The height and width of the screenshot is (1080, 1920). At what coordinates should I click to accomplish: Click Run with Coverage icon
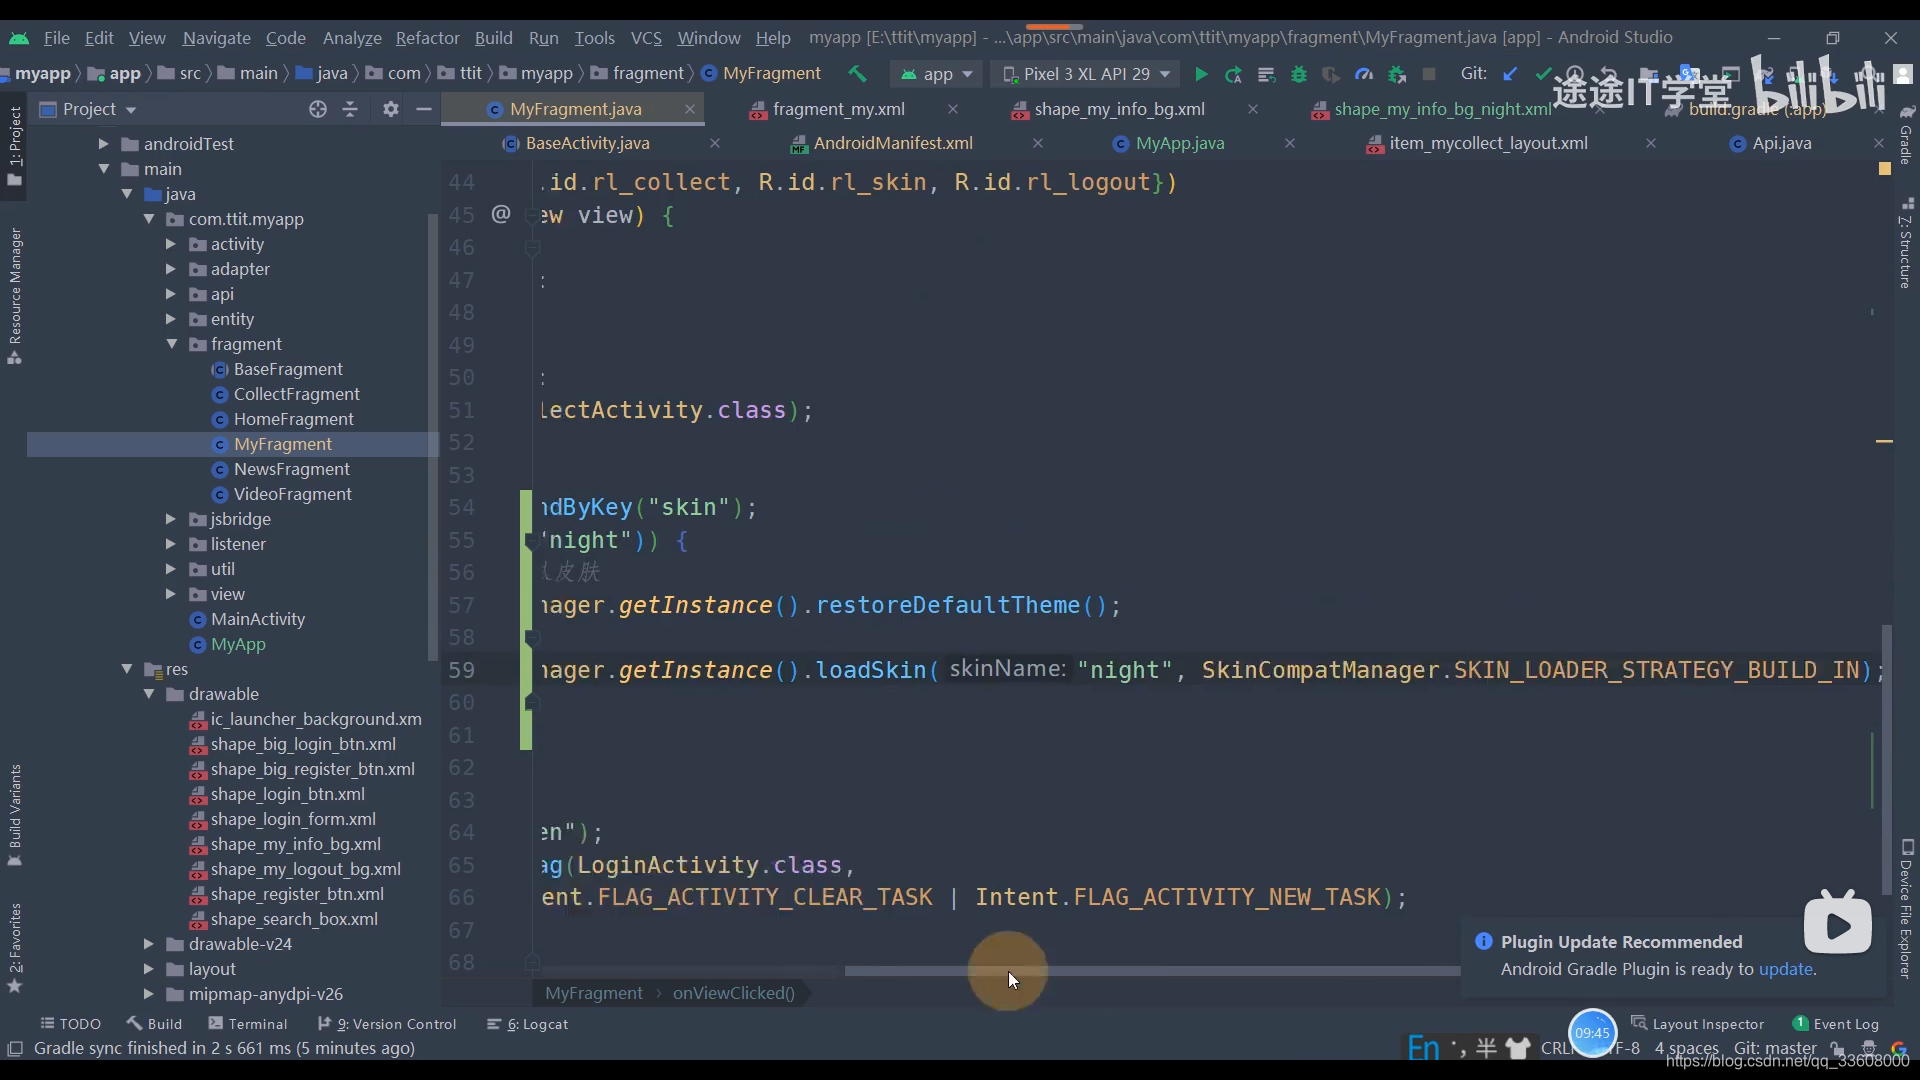click(x=1331, y=74)
